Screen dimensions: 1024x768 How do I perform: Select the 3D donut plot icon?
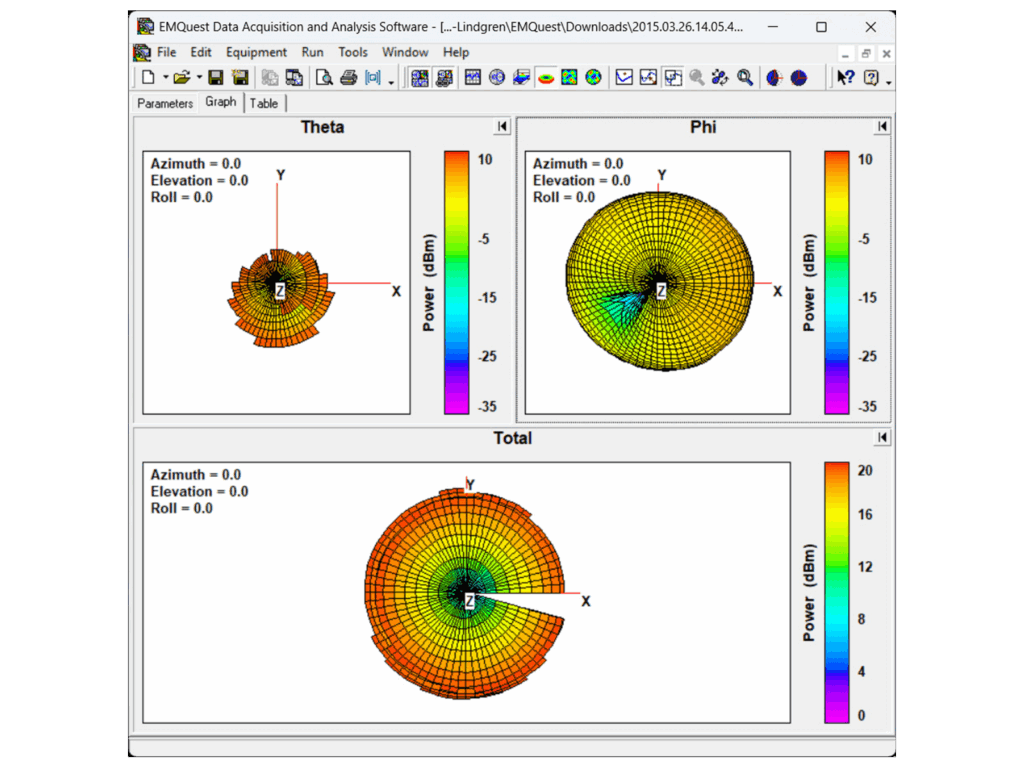(x=546, y=77)
